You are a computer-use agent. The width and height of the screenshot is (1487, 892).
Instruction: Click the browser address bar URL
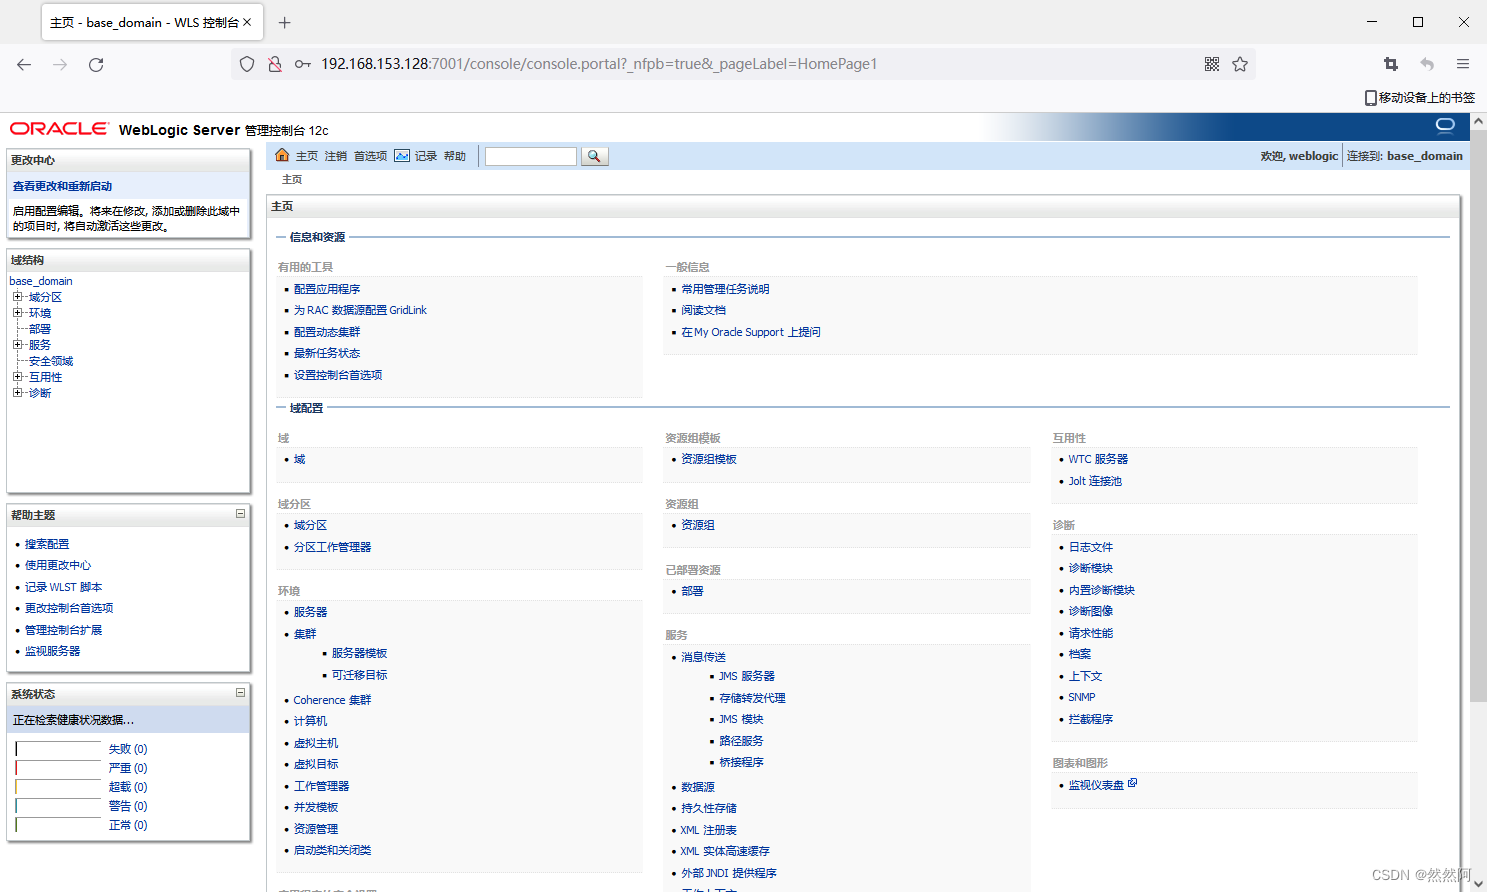pyautogui.click(x=599, y=64)
